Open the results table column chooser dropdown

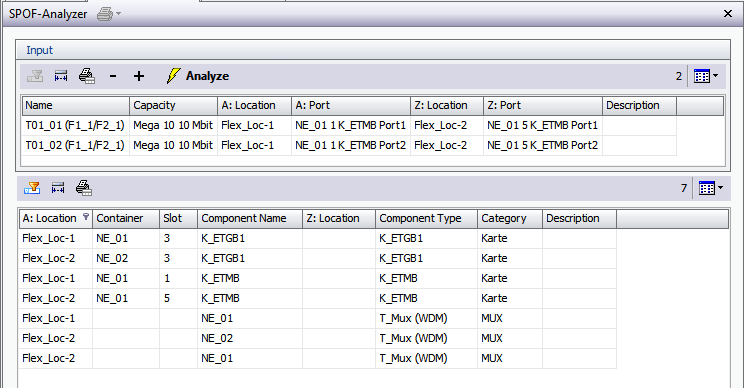coord(711,188)
